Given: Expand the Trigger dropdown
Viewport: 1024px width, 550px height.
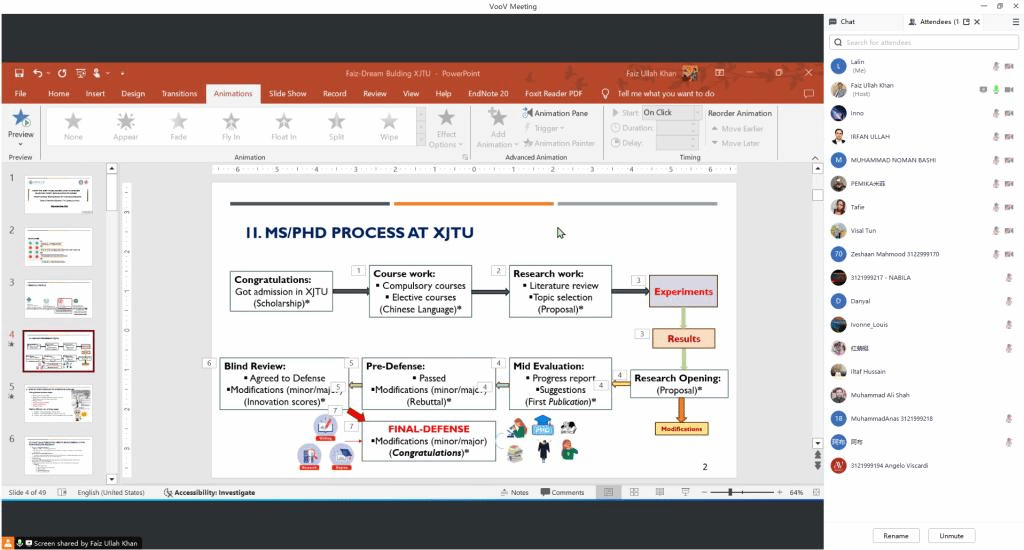Looking at the screenshot, I should click(x=544, y=128).
